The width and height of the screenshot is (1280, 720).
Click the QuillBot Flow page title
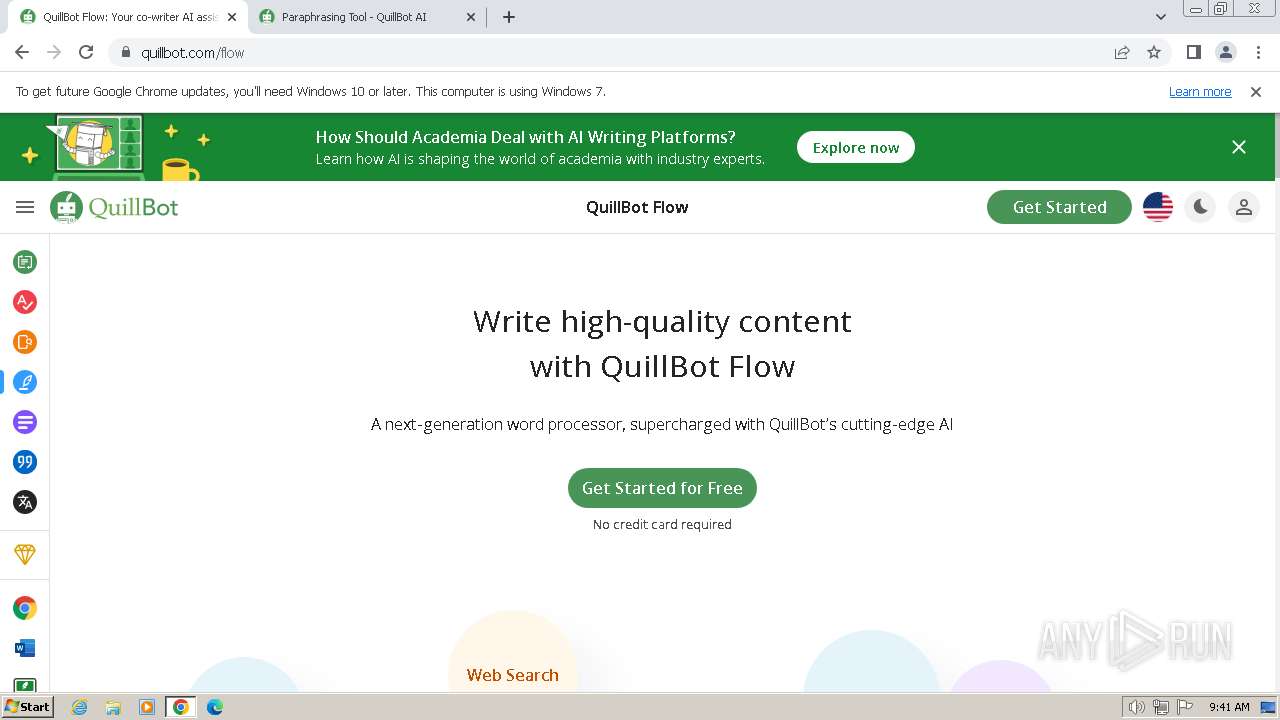637,207
